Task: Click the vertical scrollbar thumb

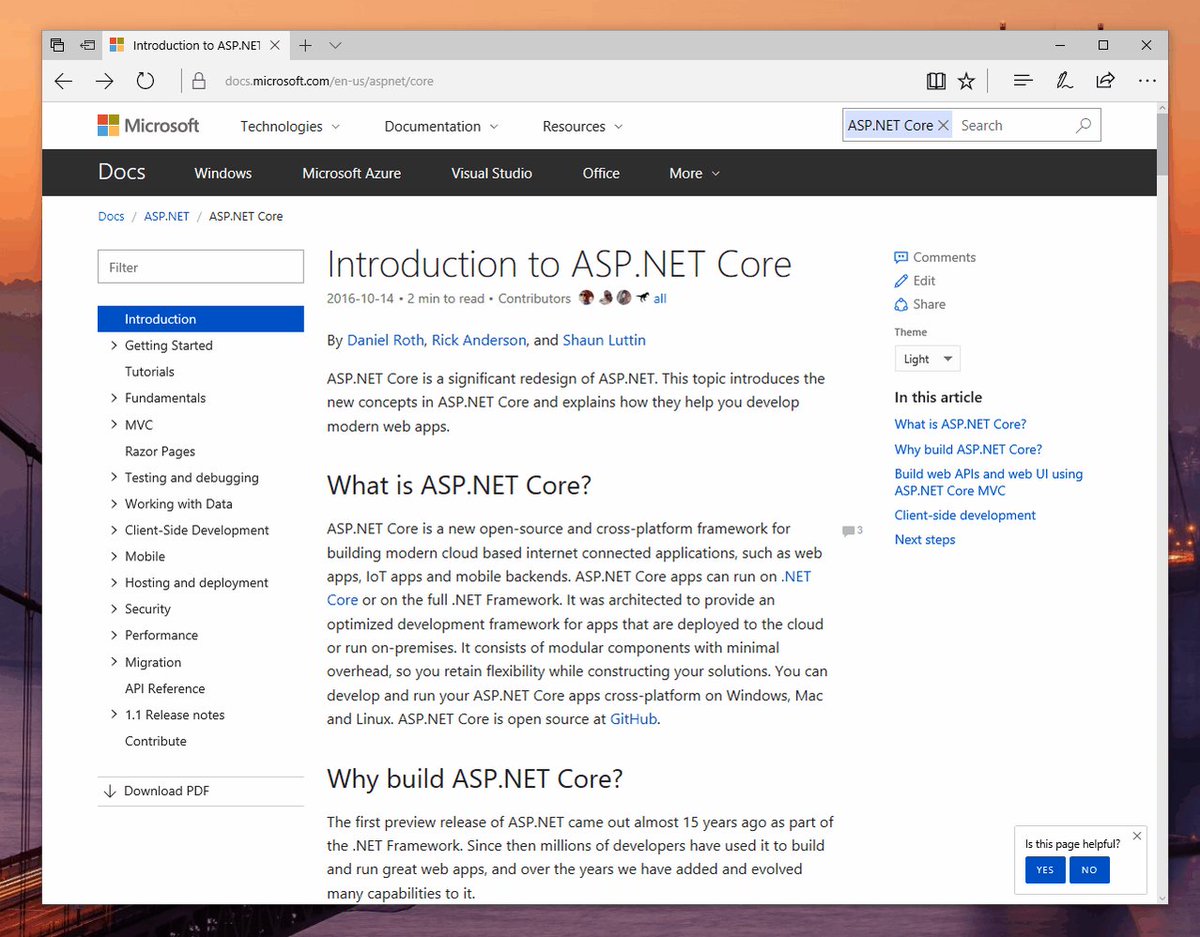Action: 1162,145
